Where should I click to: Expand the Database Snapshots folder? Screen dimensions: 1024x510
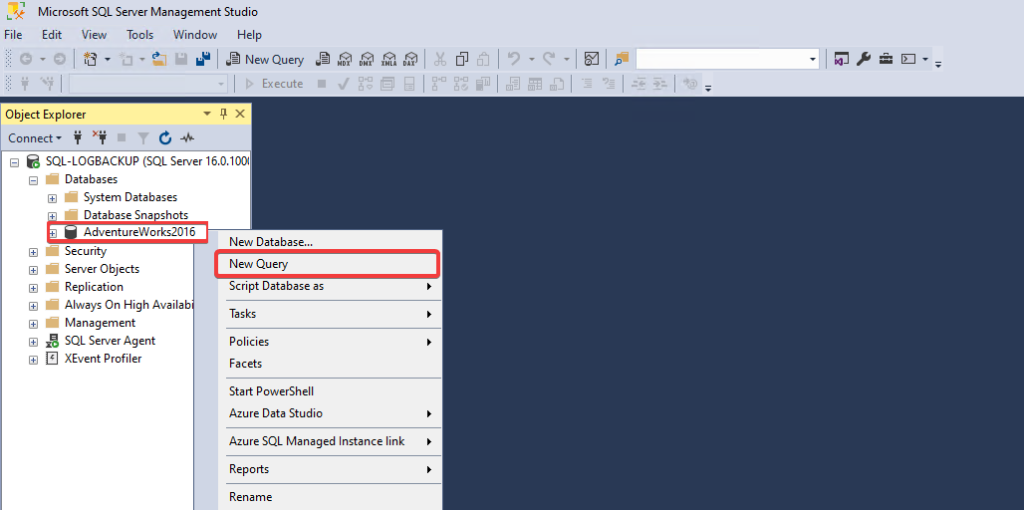[x=53, y=215]
